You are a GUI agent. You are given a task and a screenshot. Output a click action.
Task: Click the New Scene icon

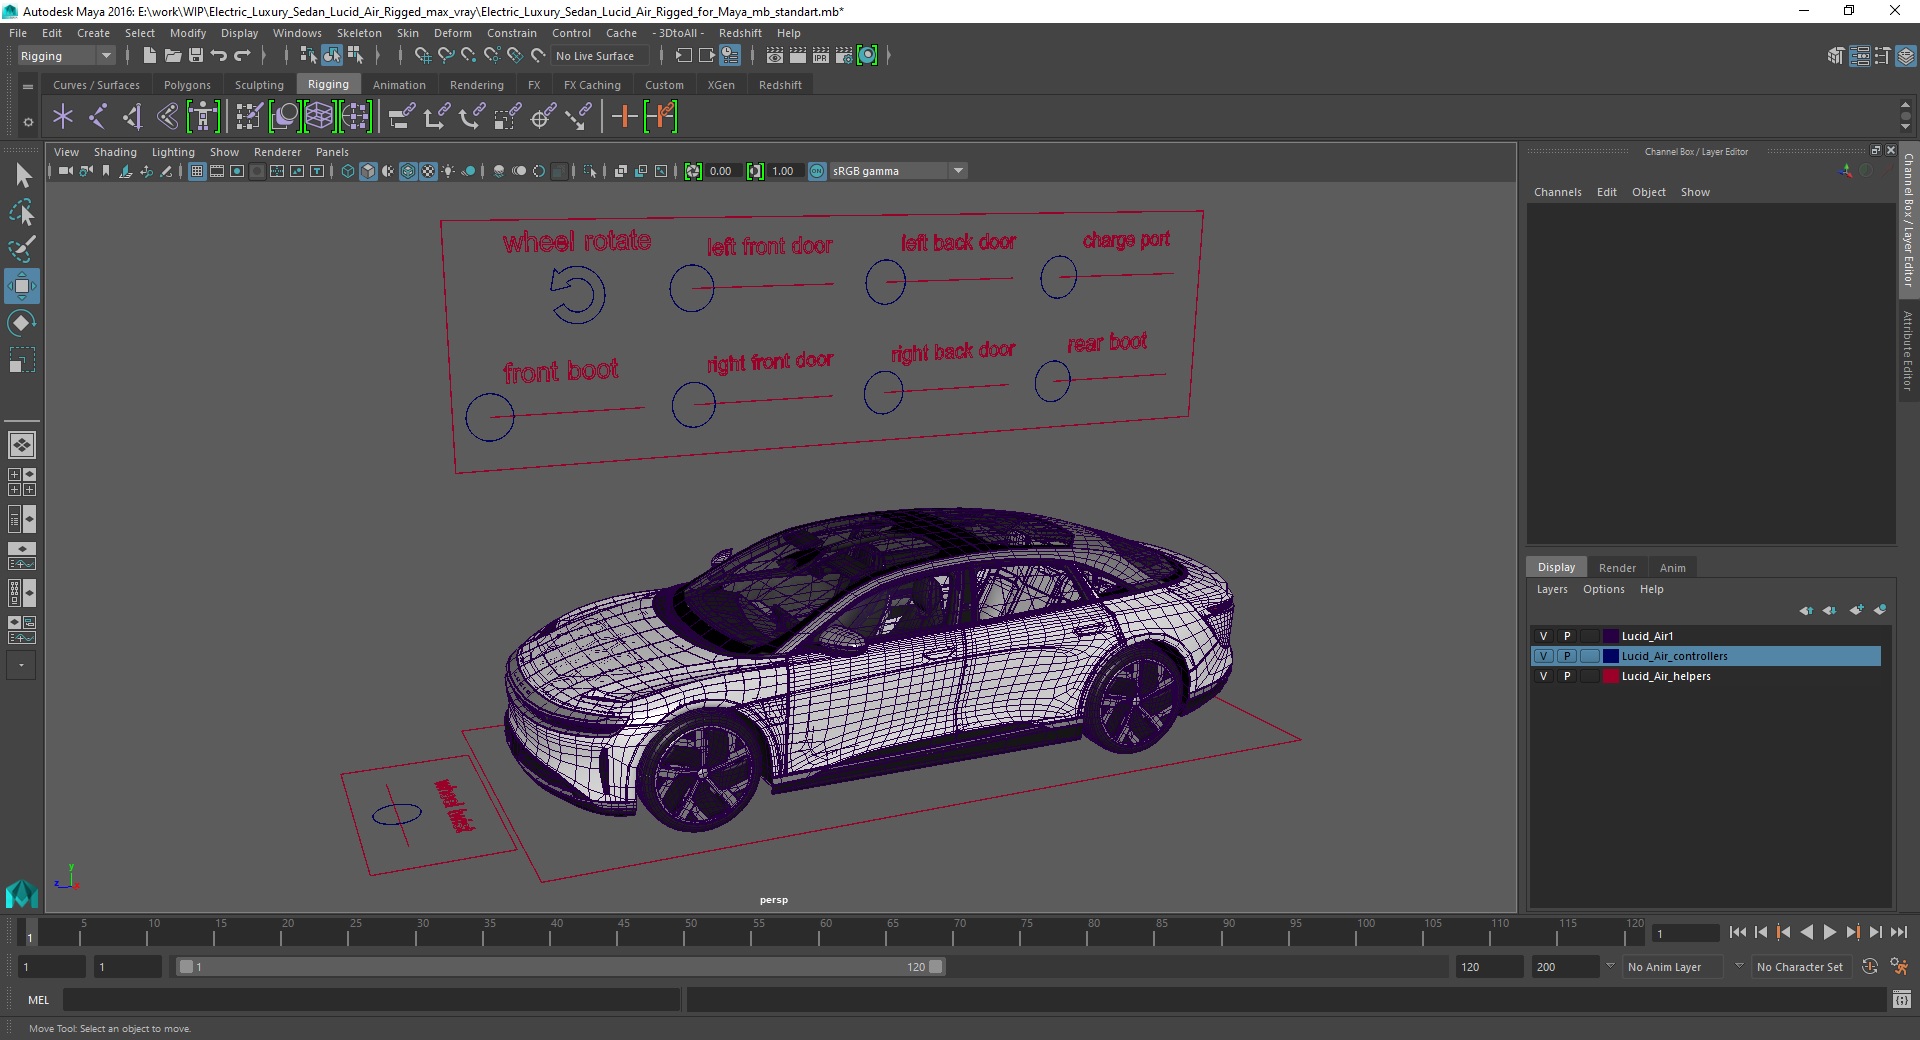[x=149, y=56]
